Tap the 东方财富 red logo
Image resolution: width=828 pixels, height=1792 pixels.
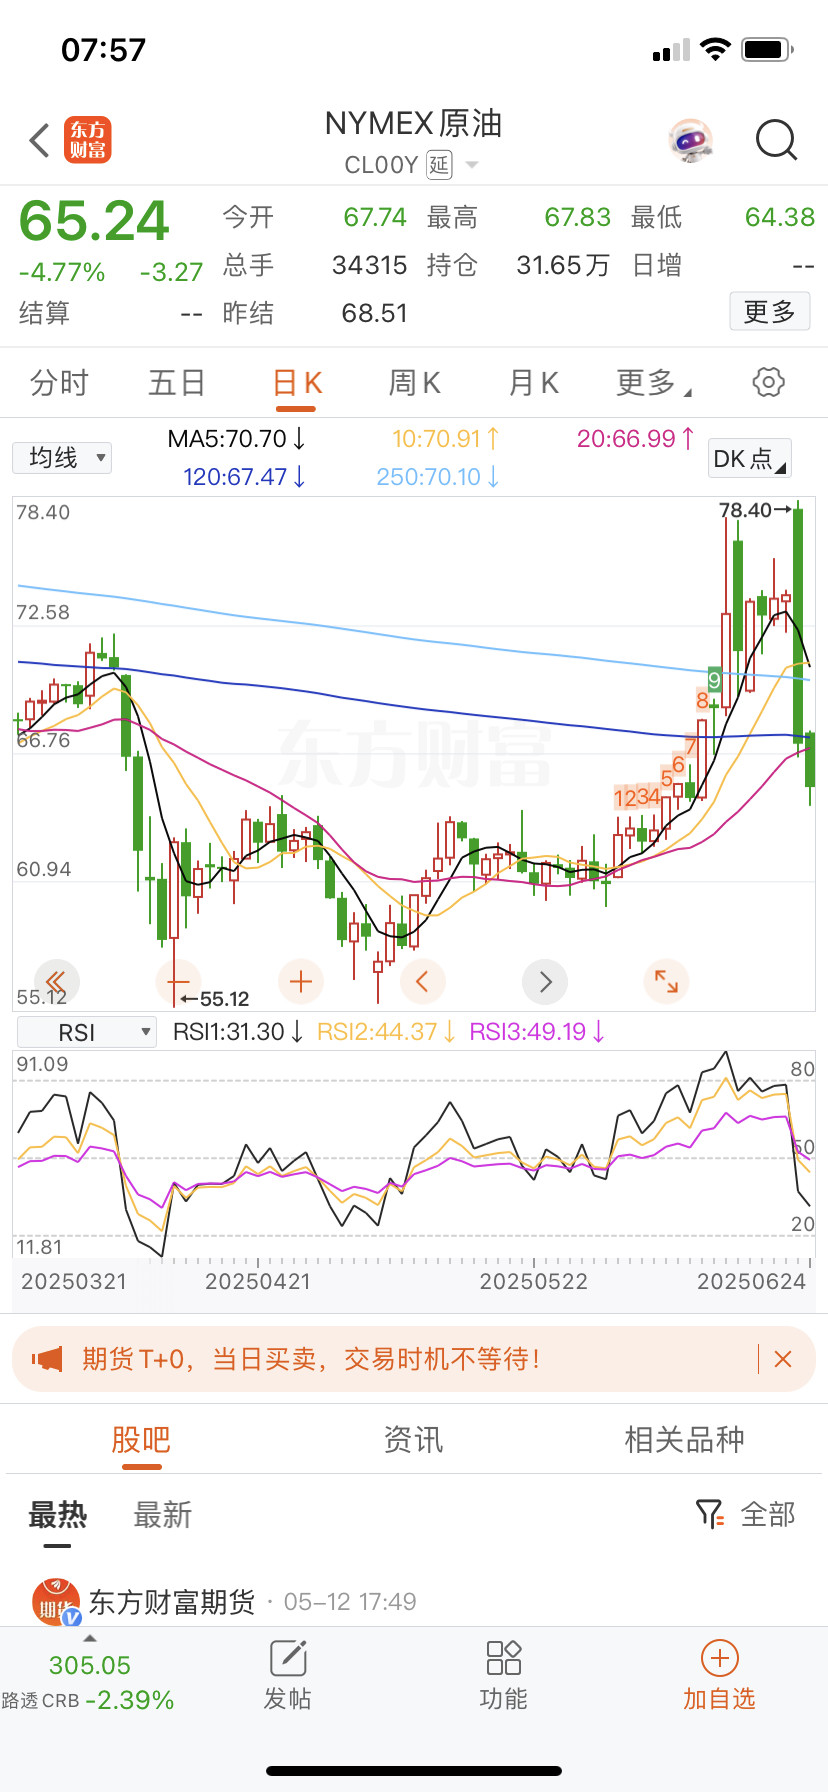pyautogui.click(x=88, y=140)
